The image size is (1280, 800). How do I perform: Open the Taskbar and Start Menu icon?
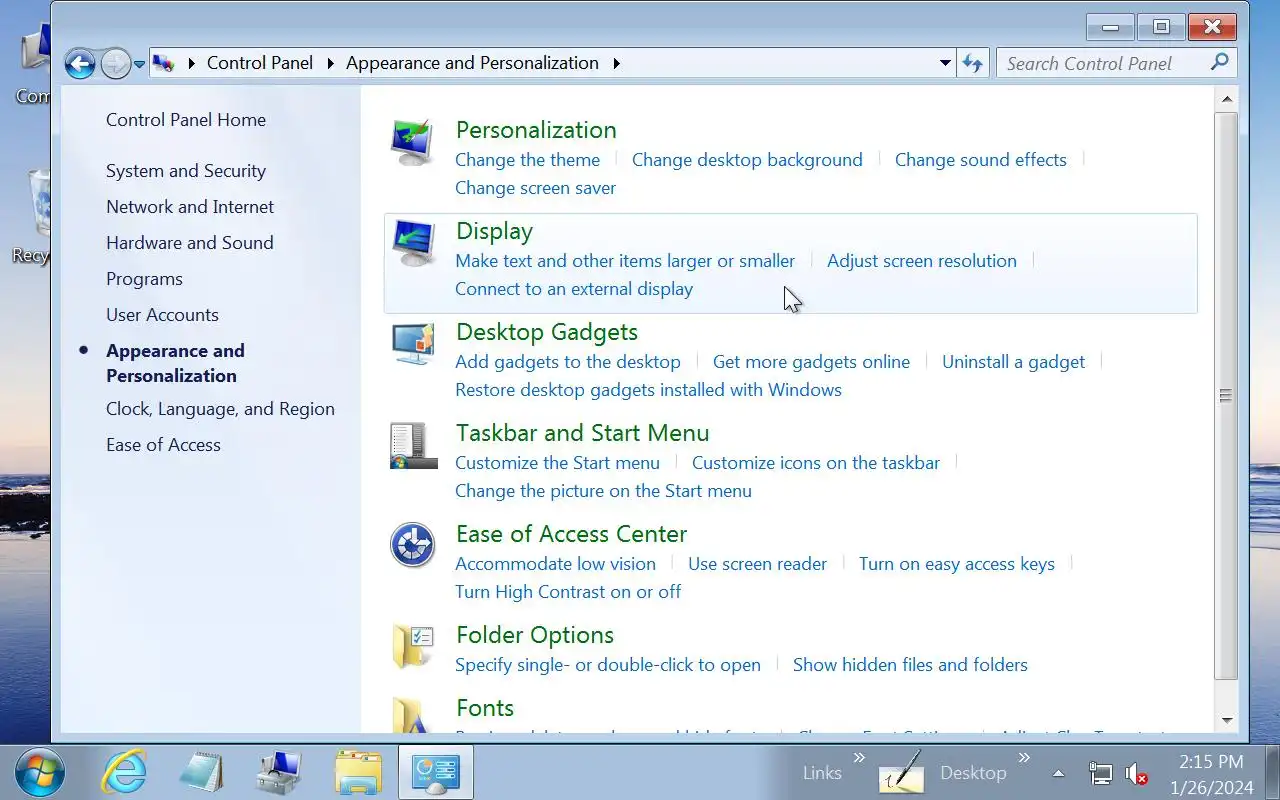click(x=413, y=445)
